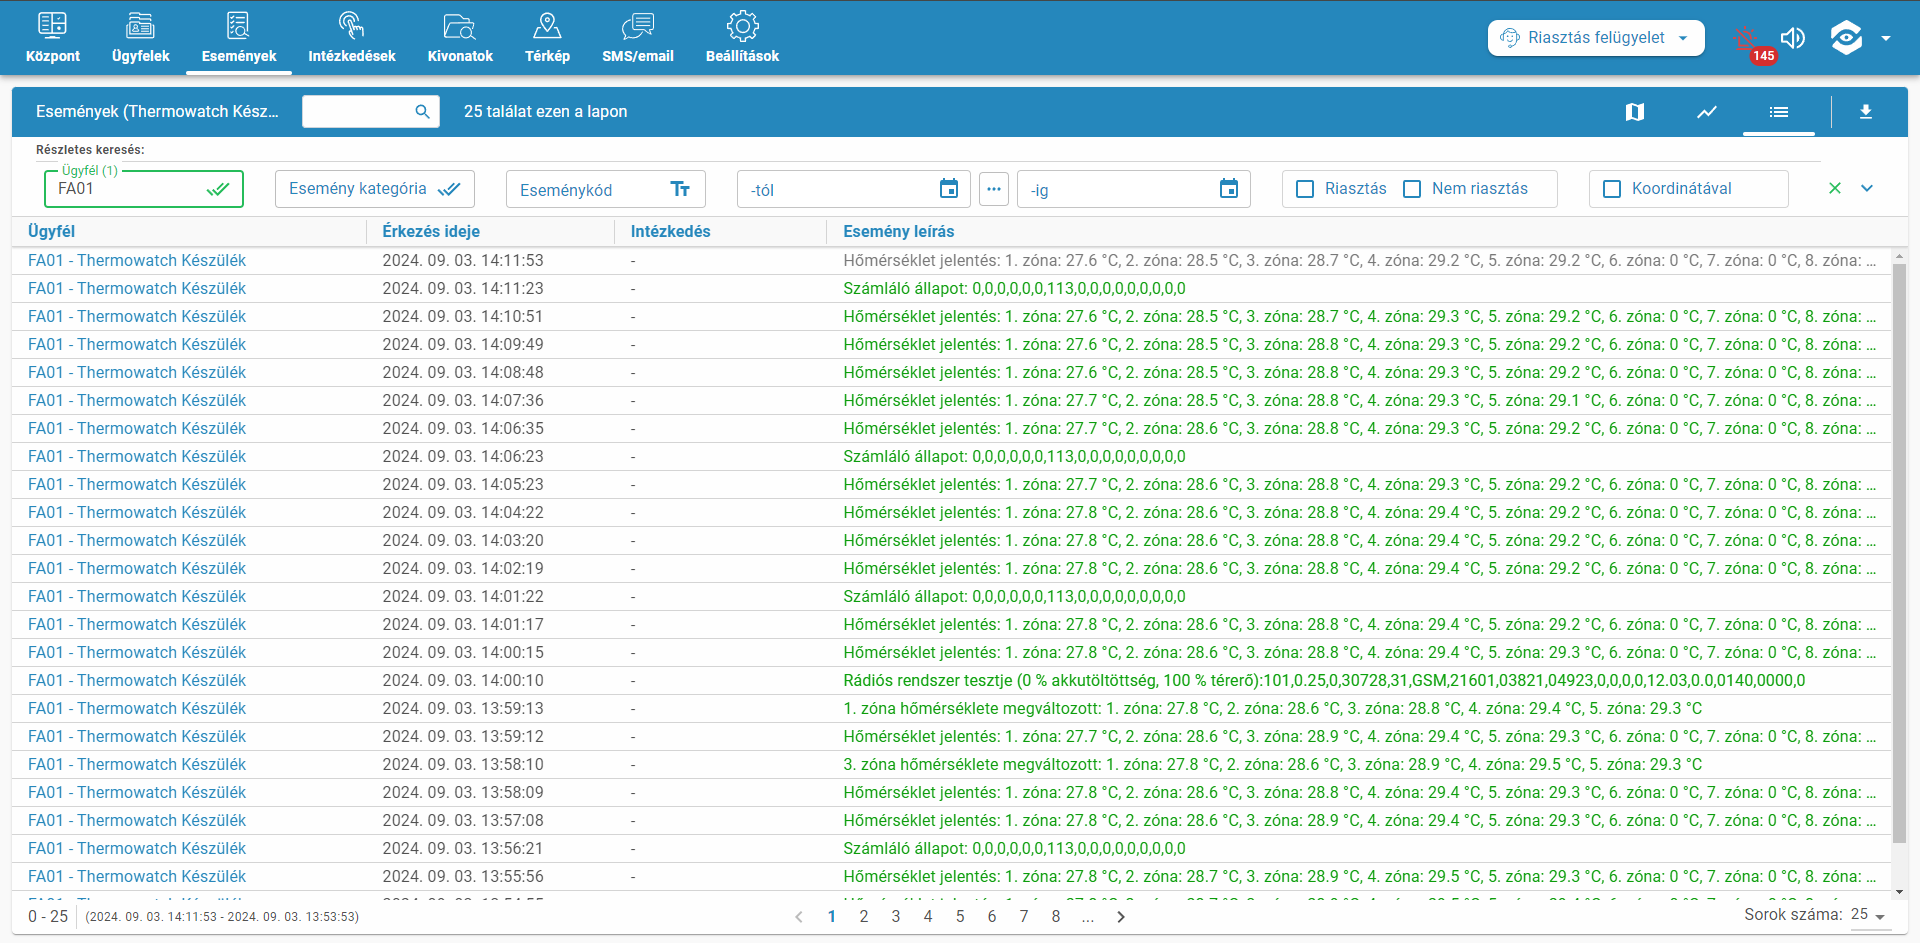
Task: Open the Térkép map section
Action: 547,38
